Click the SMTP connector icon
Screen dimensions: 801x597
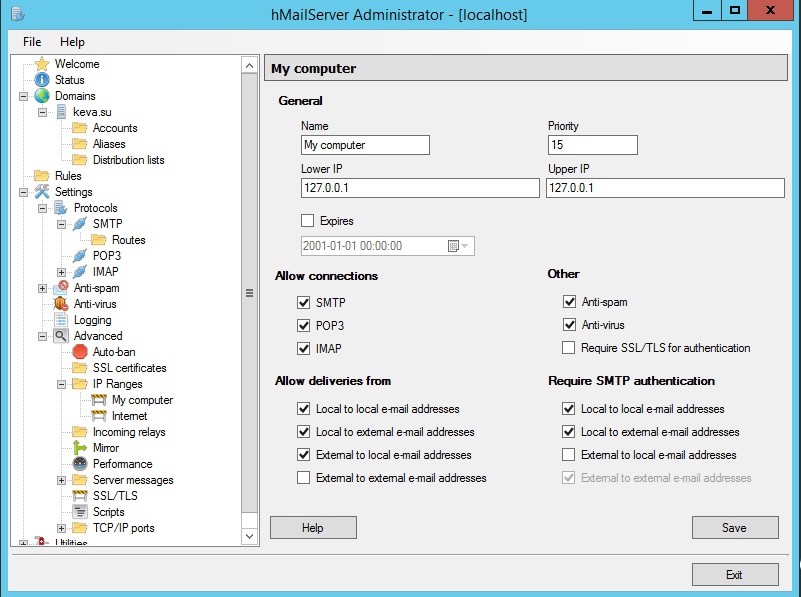pos(80,224)
